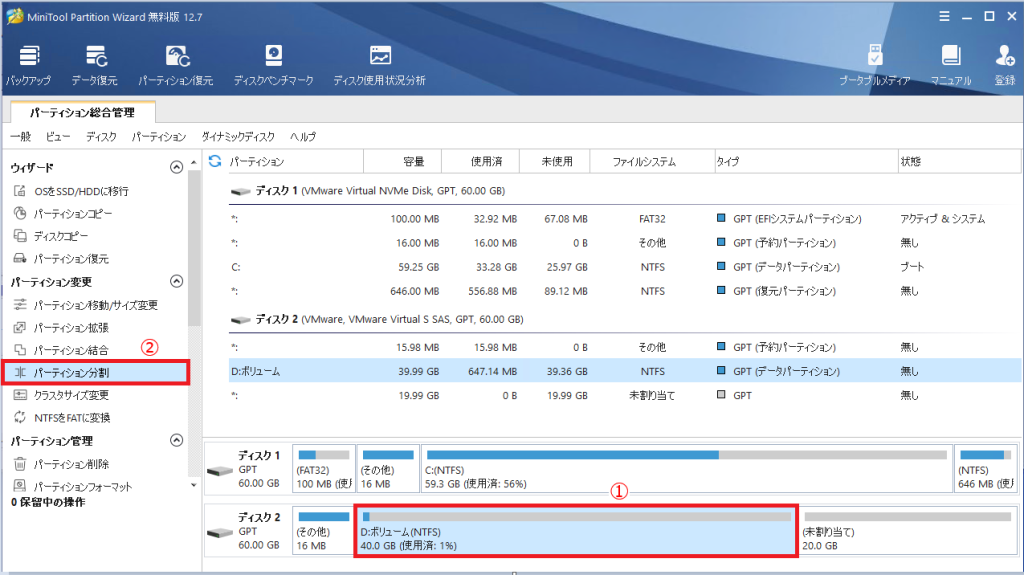The image size is (1024, 575).
Task: Sort by 状態 column header
Action: click(960, 161)
